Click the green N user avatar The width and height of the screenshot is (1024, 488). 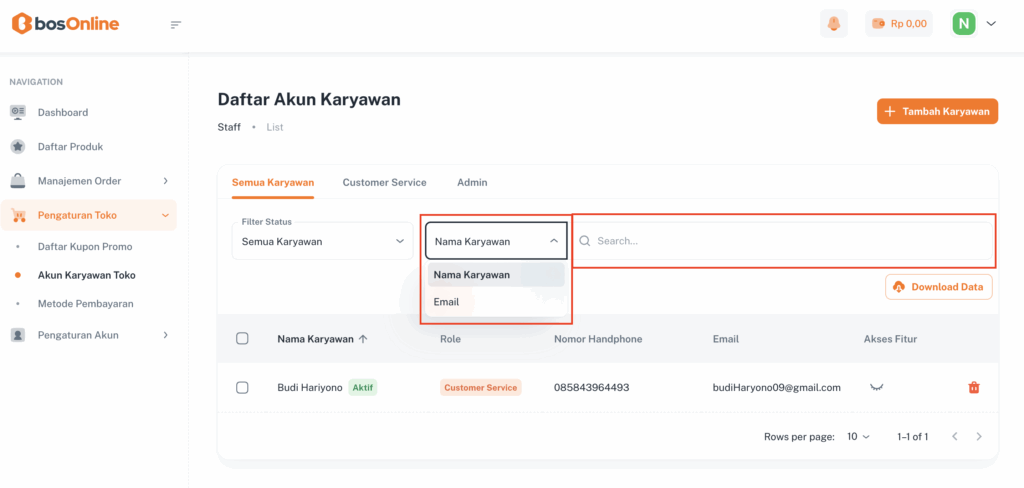pyautogui.click(x=963, y=24)
